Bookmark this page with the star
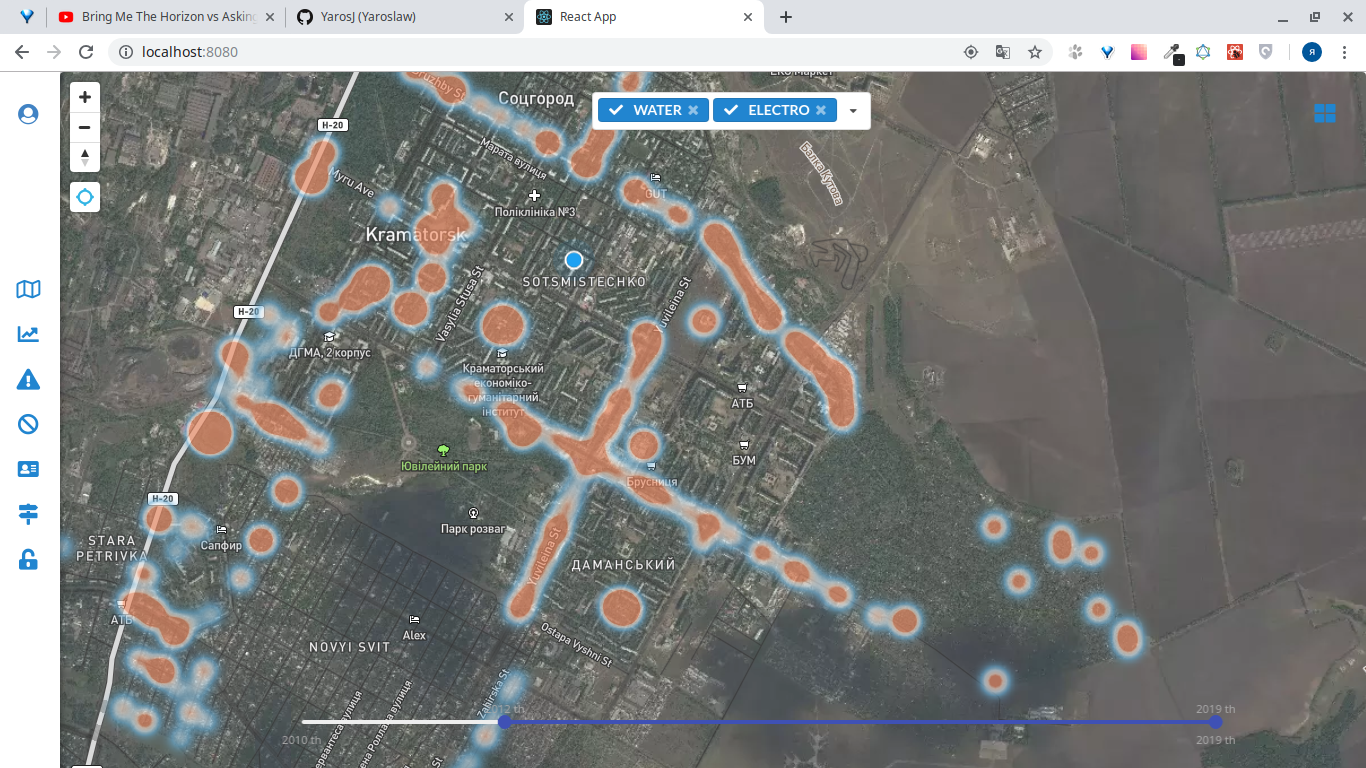The image size is (1366, 768). [x=1035, y=52]
